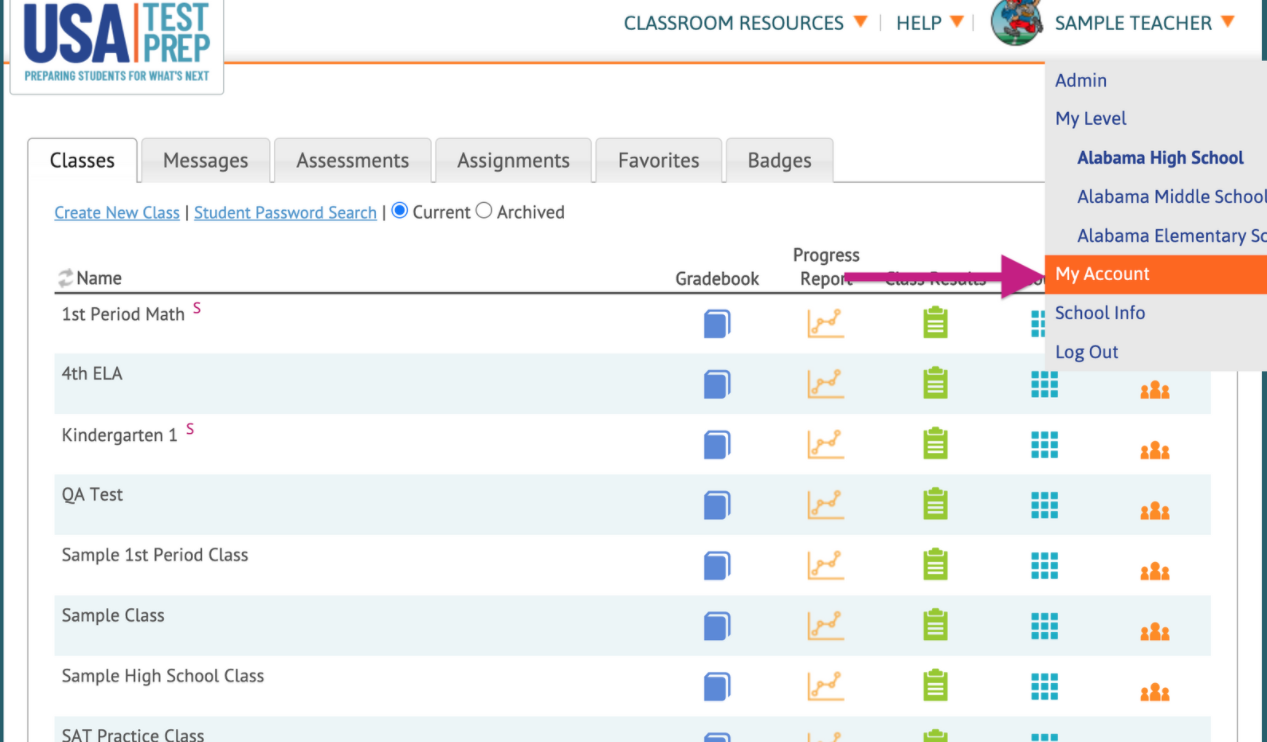View Progress Report chart icon for 4th ELA
This screenshot has width=1267, height=742.
point(826,384)
